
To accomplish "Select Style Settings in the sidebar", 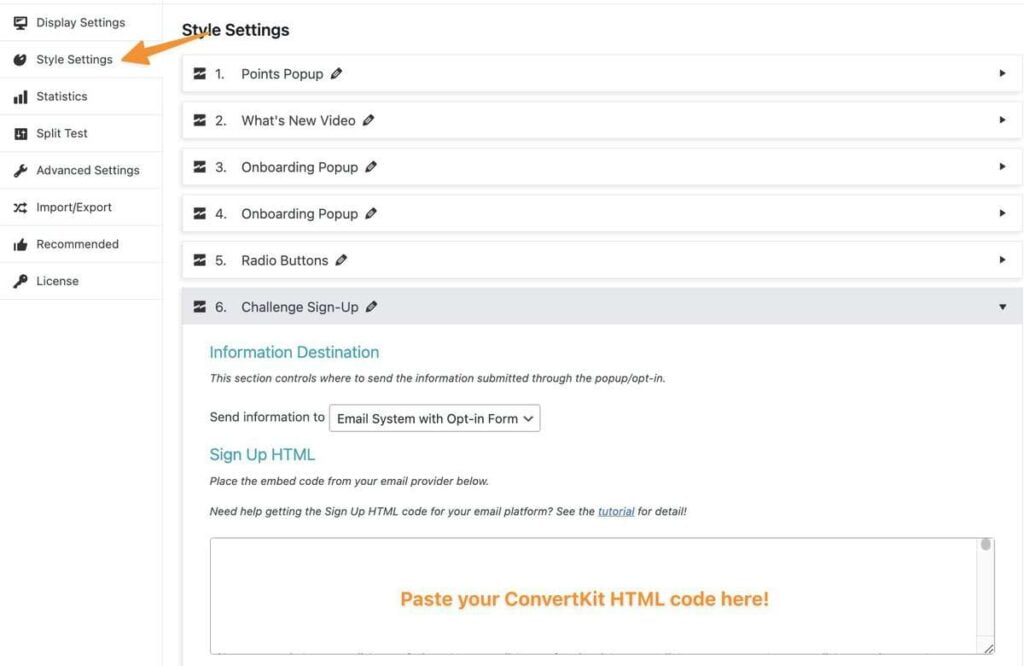I will 72,59.
